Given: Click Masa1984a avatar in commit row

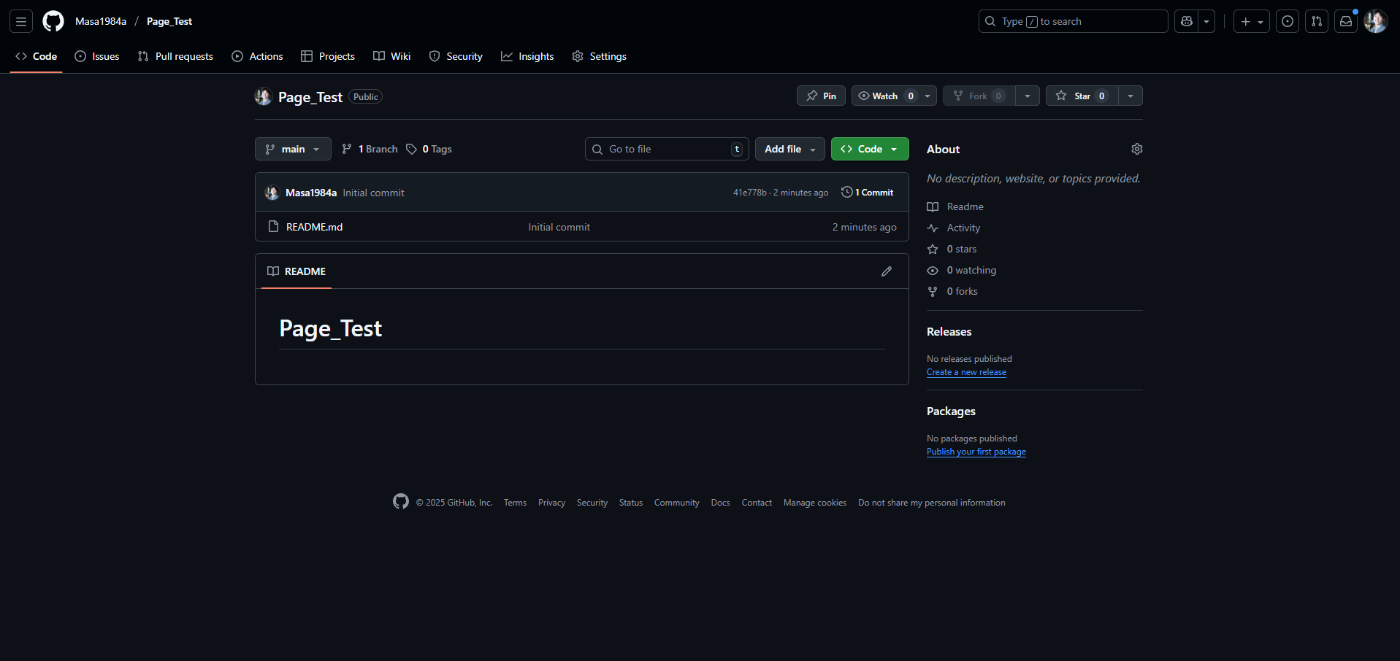Looking at the screenshot, I should click(272, 192).
